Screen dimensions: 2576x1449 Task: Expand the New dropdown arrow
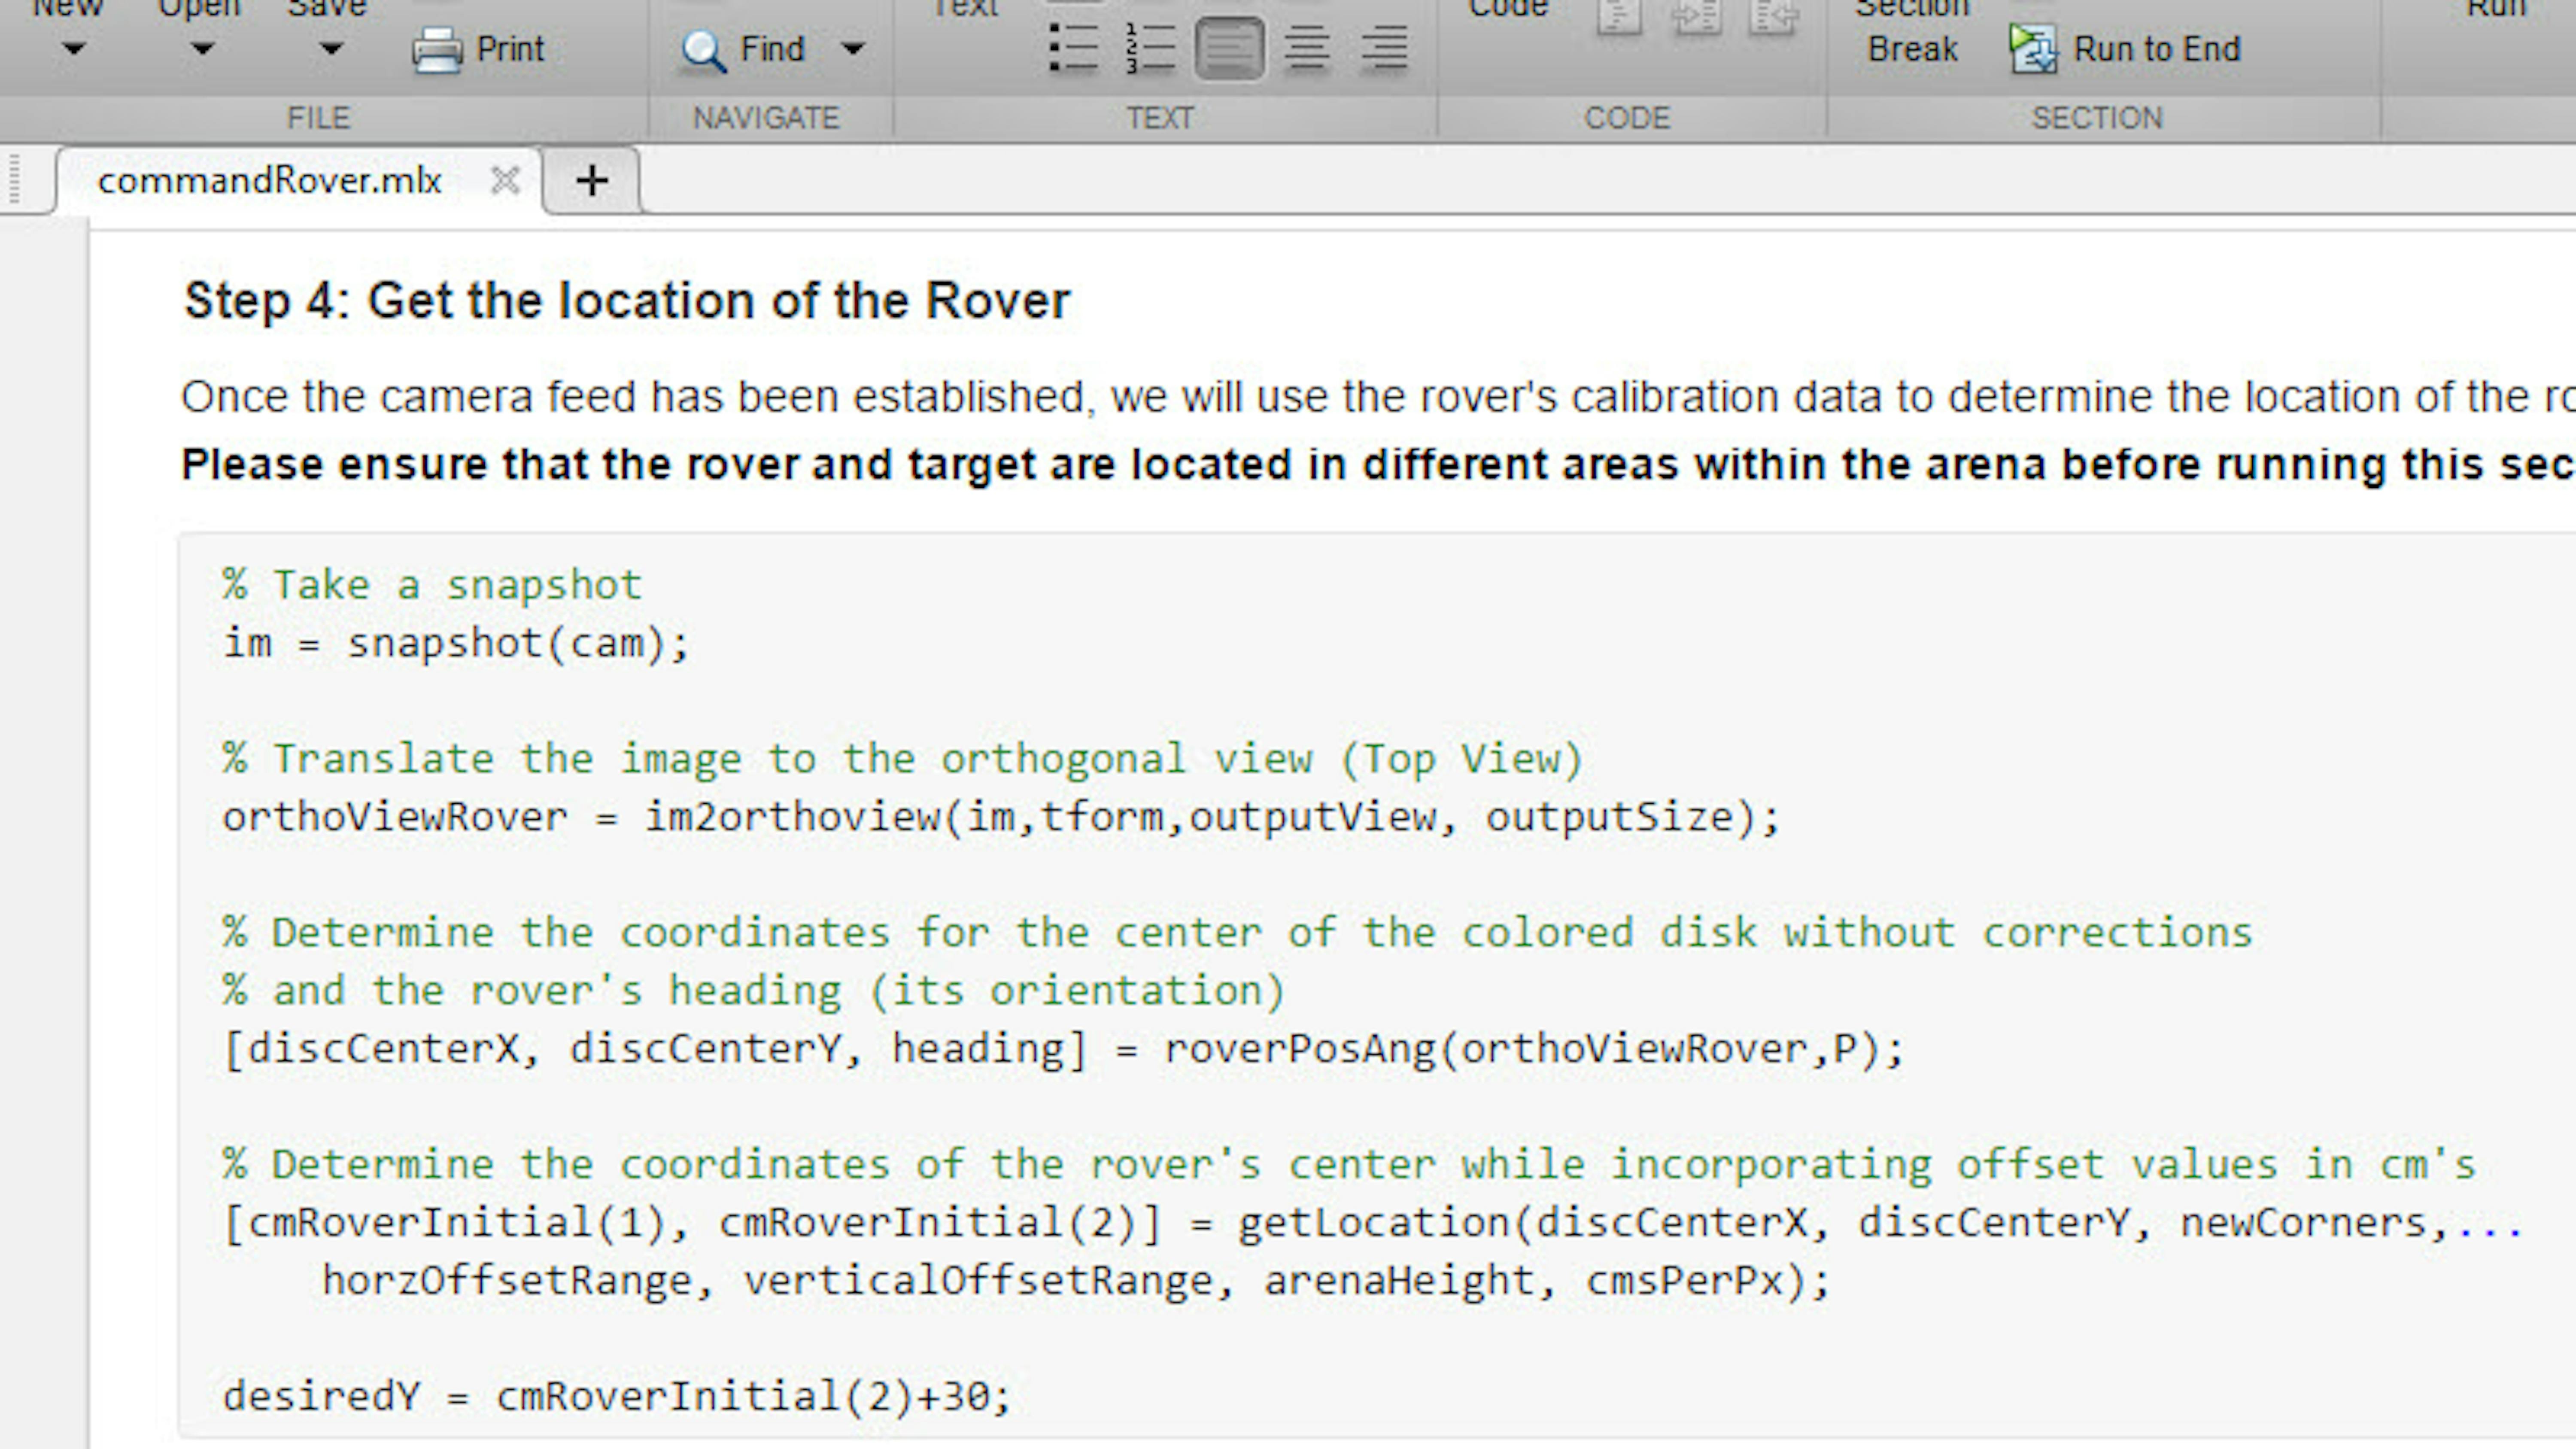(73, 48)
